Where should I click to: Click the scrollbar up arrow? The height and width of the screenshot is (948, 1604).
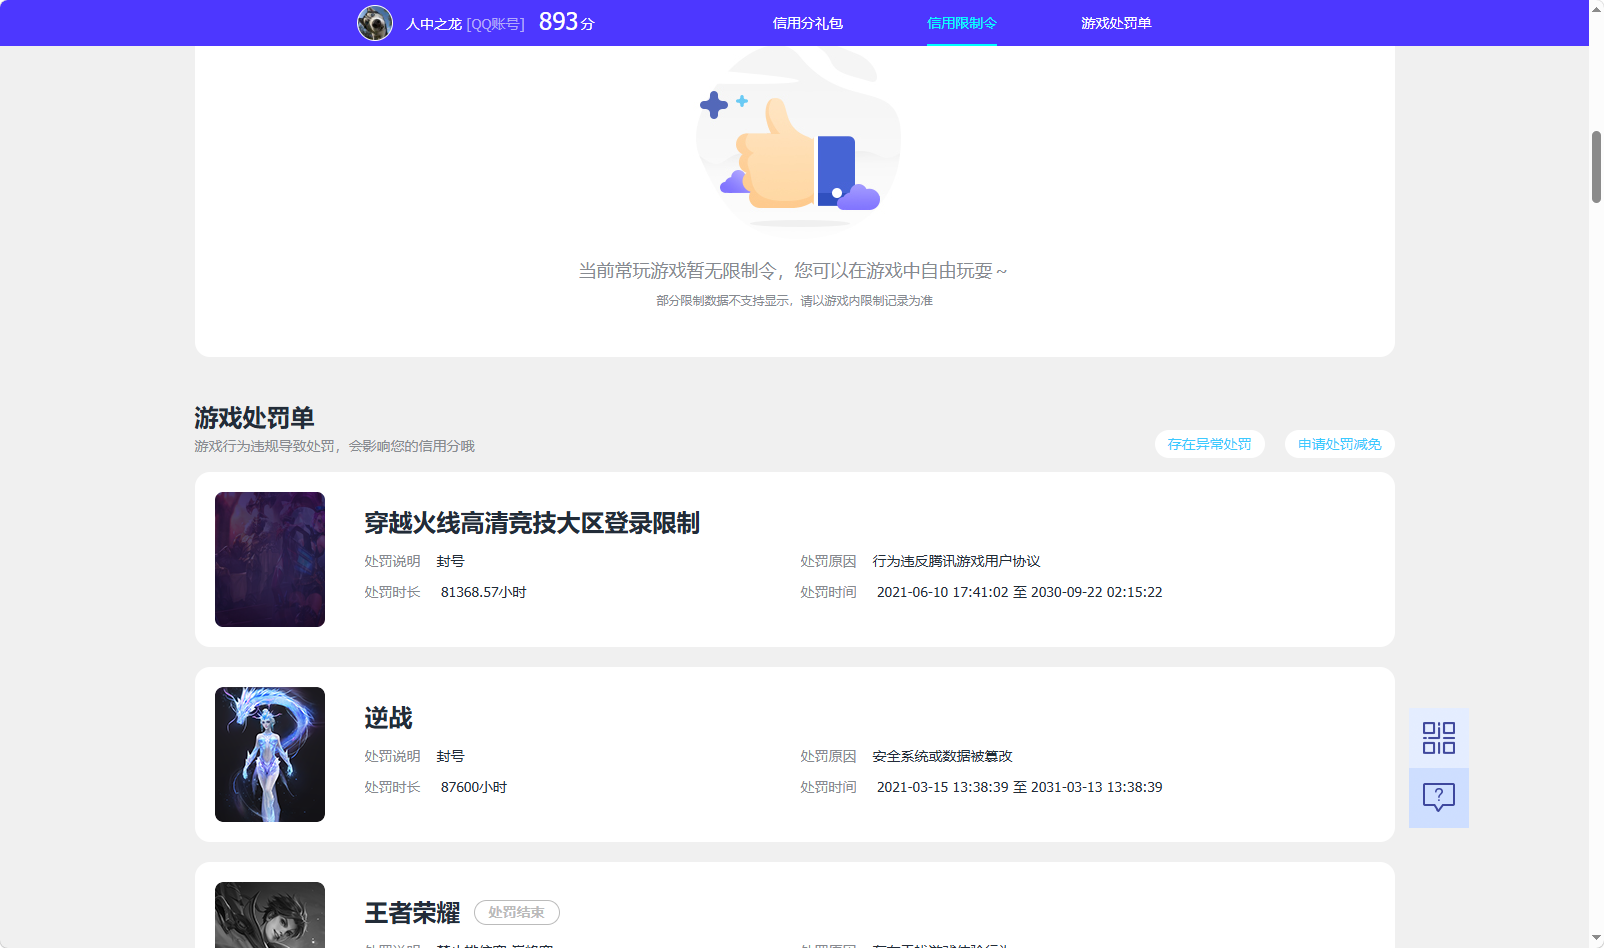pos(1596,7)
